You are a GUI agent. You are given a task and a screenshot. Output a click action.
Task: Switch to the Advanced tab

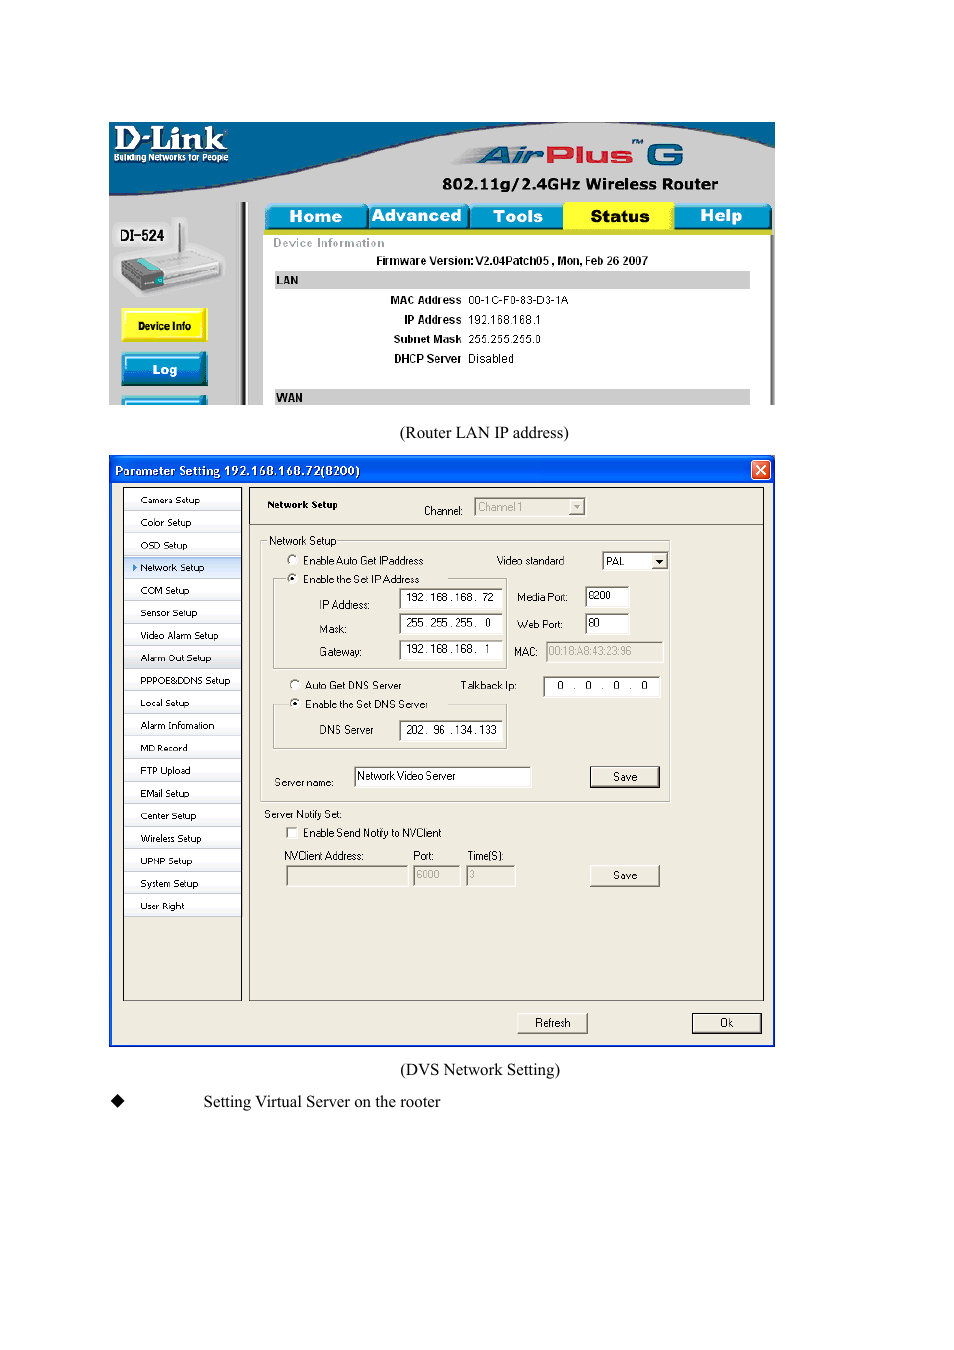[416, 216]
